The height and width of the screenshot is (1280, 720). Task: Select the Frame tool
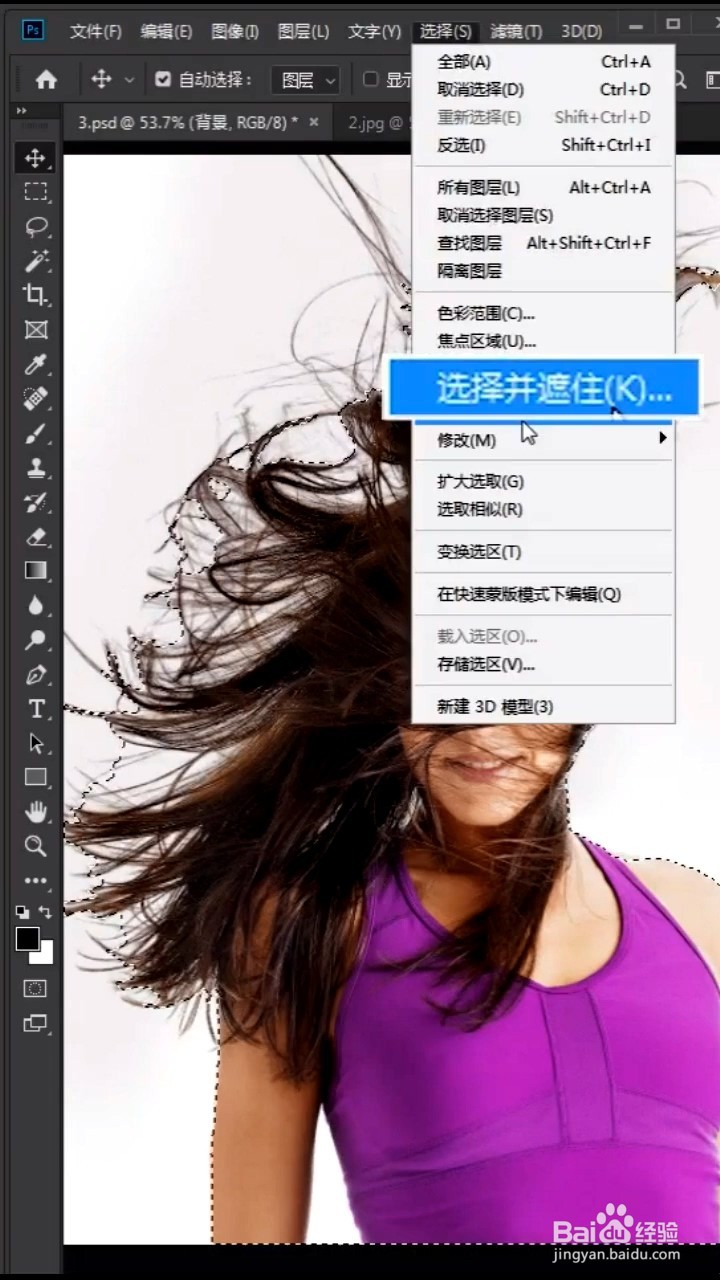coord(36,329)
